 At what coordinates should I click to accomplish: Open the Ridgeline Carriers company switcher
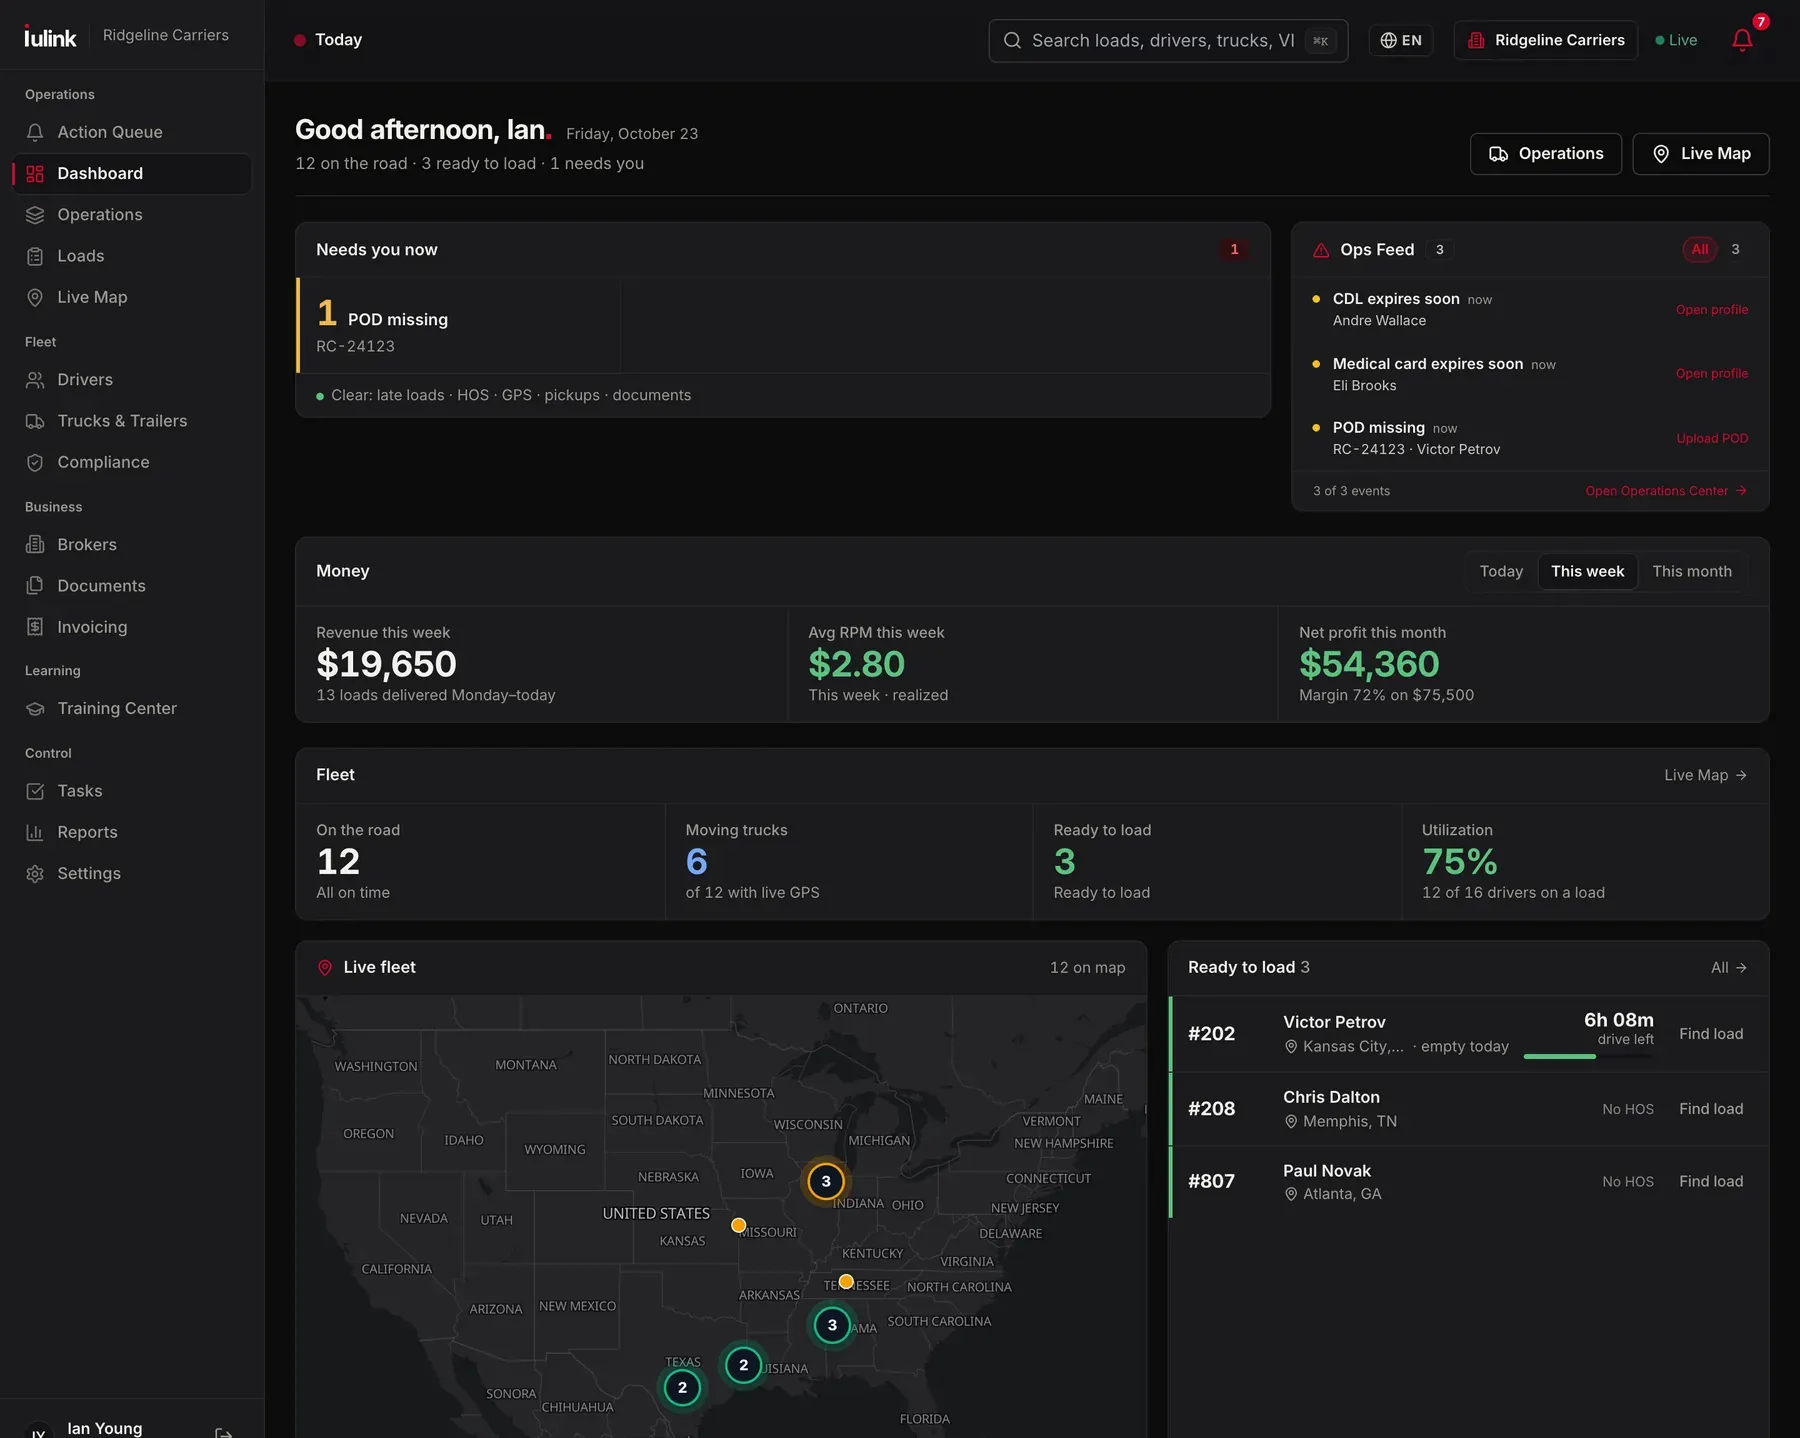click(1546, 40)
